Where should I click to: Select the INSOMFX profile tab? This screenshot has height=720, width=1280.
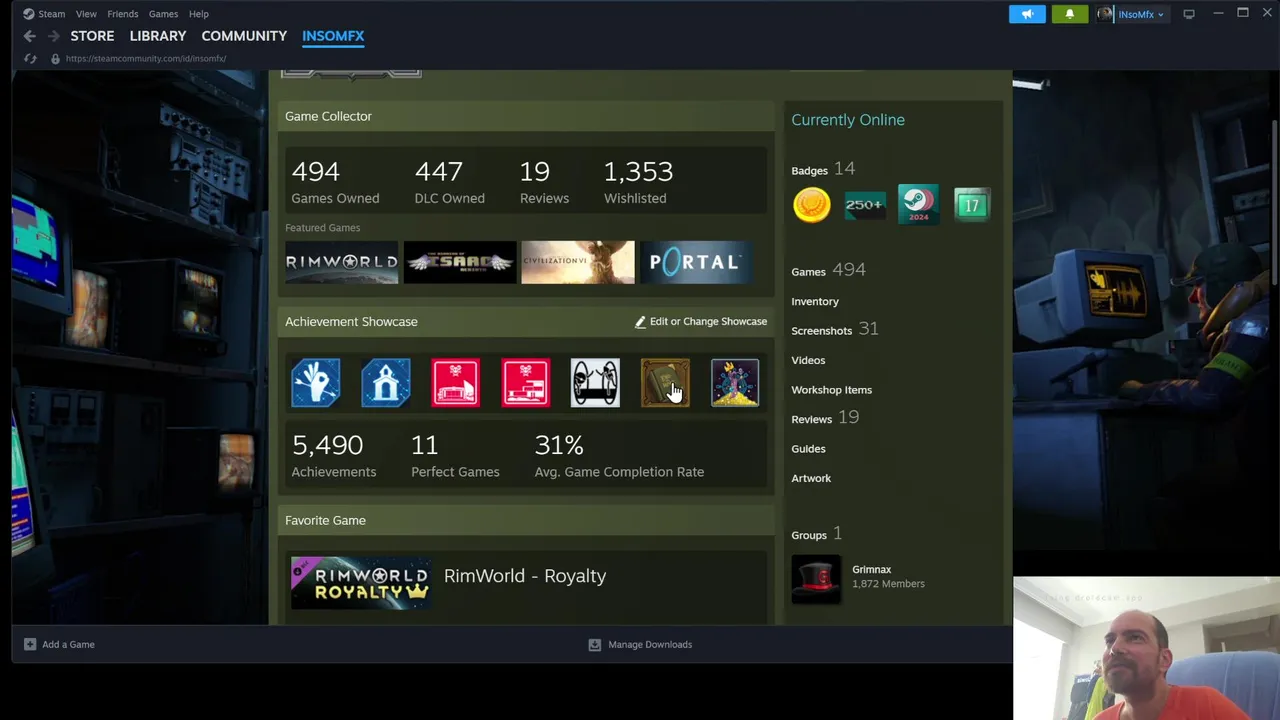(x=333, y=36)
